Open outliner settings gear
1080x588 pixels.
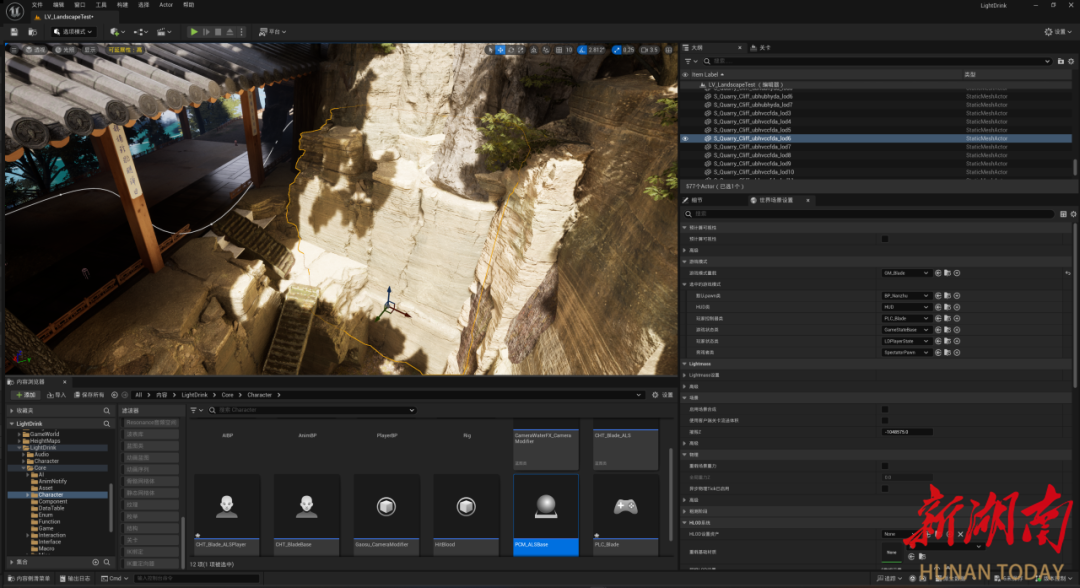point(1071,61)
